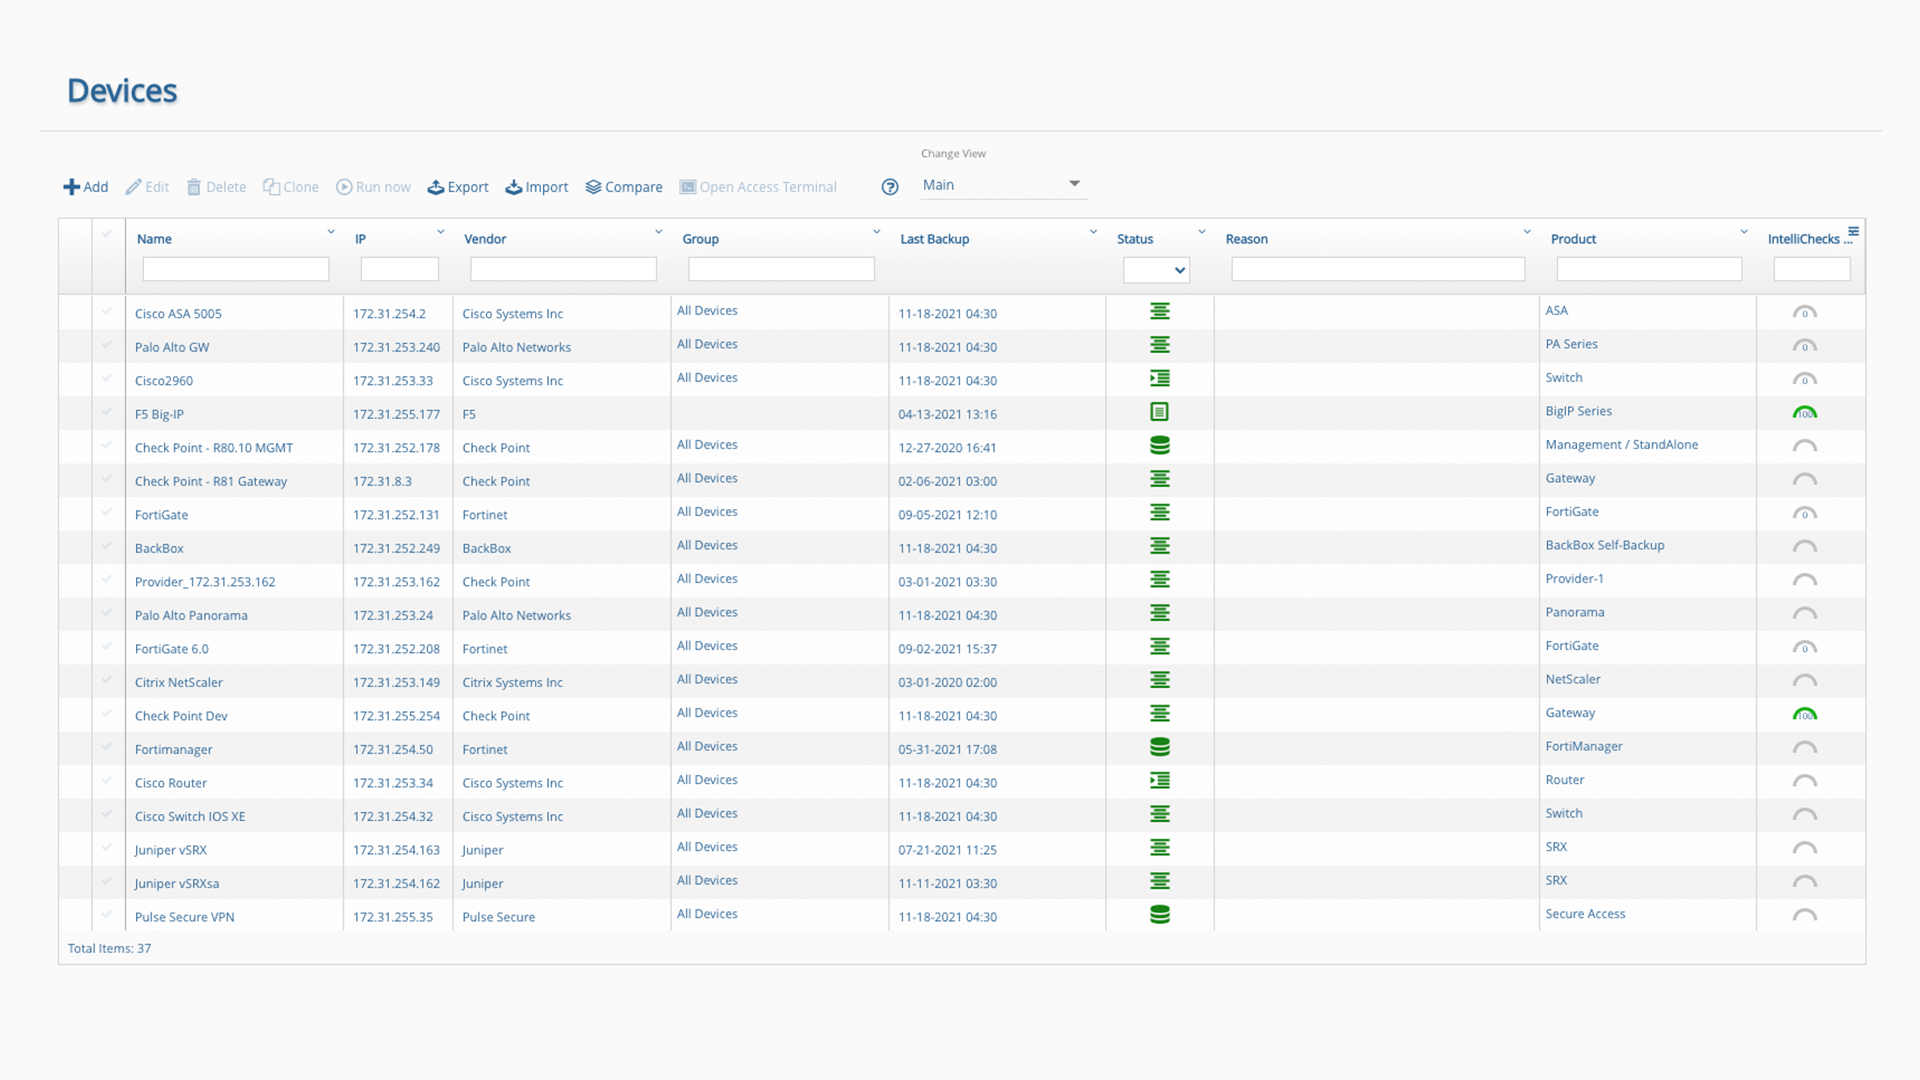Check the Pulse Secure VPN row checkbox
The image size is (1920, 1080).
106,914
